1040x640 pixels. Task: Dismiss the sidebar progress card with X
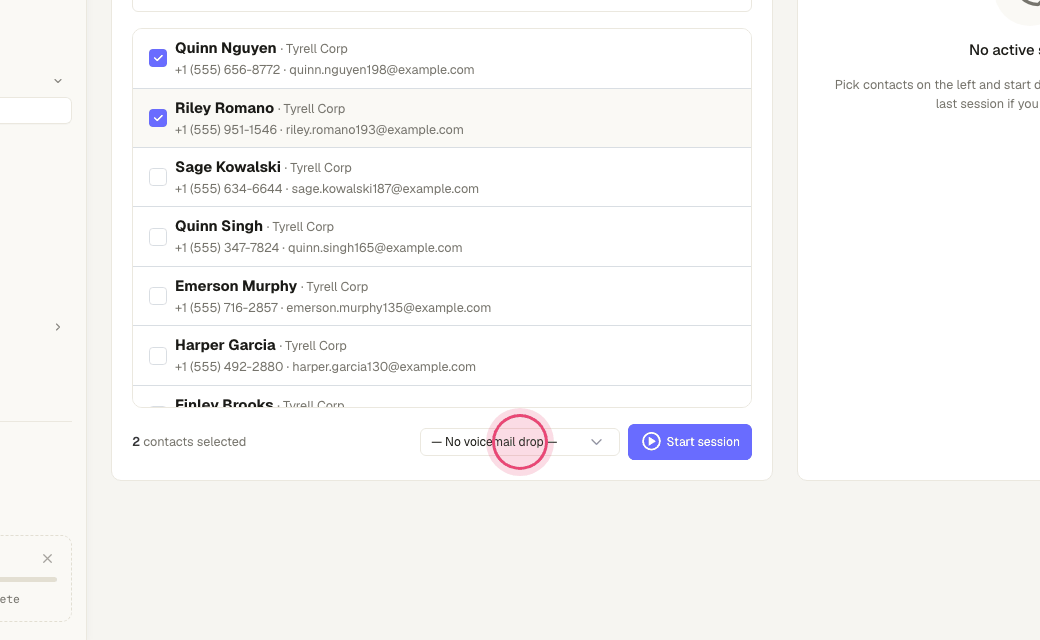point(47,558)
